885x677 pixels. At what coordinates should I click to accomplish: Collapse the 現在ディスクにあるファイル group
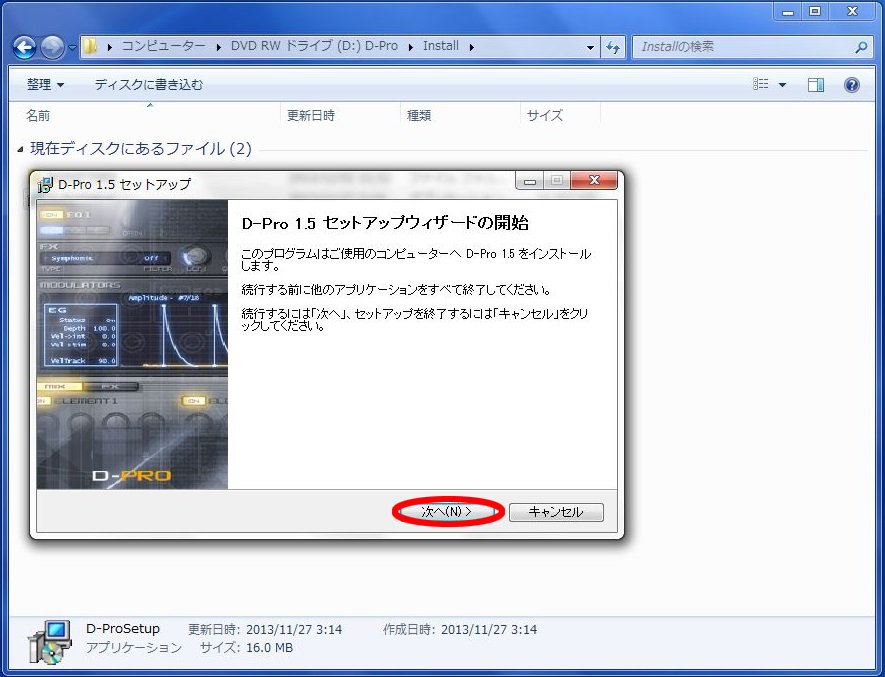click(x=20, y=150)
